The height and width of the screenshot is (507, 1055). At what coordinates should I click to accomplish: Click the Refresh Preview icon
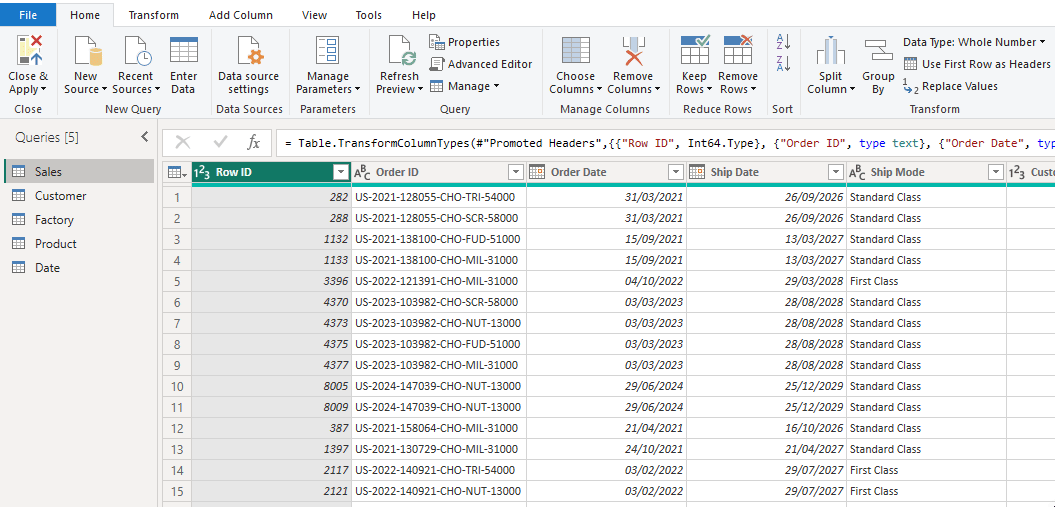coord(402,51)
